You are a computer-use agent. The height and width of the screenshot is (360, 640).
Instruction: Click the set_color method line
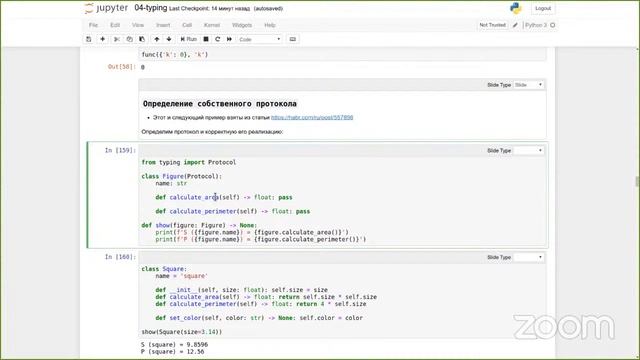point(259,318)
